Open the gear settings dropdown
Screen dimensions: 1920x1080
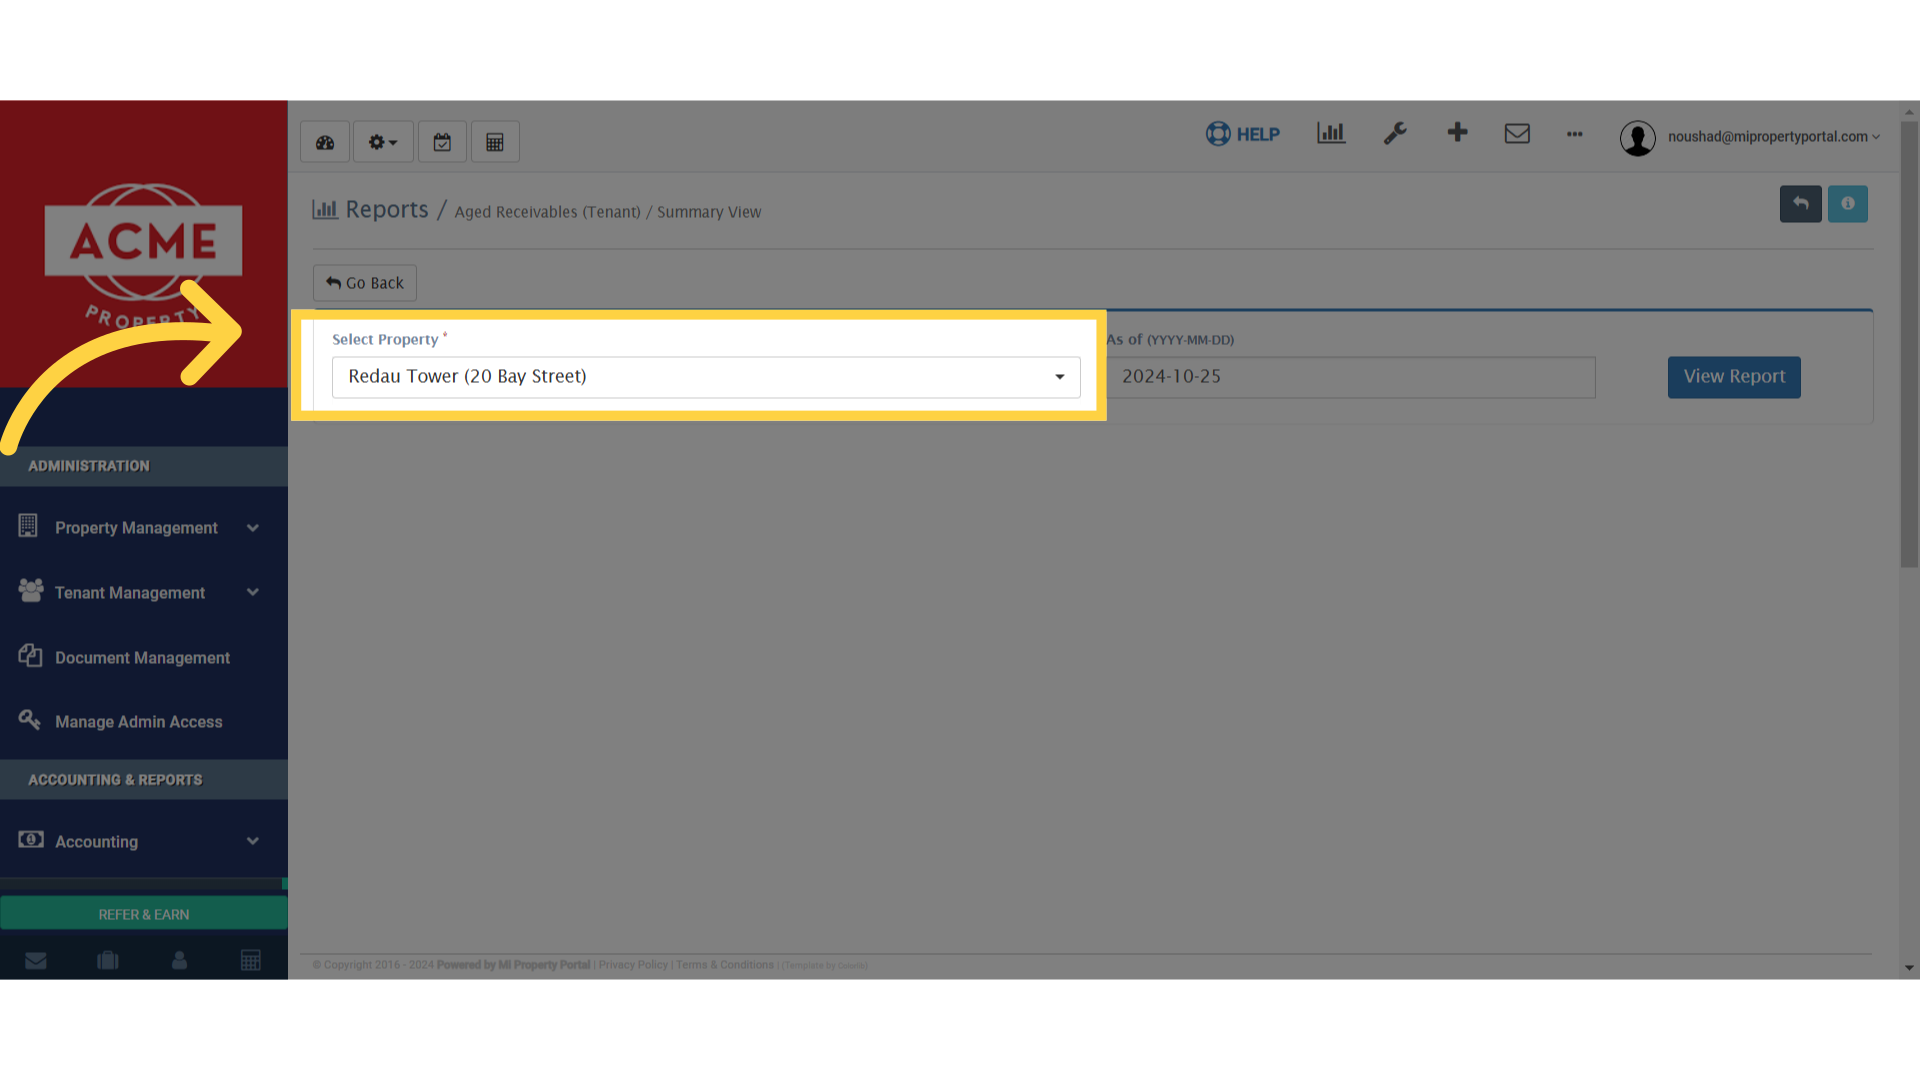(383, 142)
